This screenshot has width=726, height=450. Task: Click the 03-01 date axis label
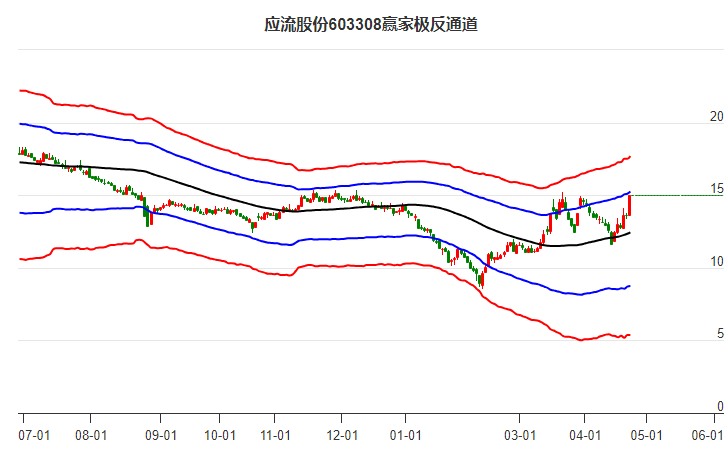(519, 435)
